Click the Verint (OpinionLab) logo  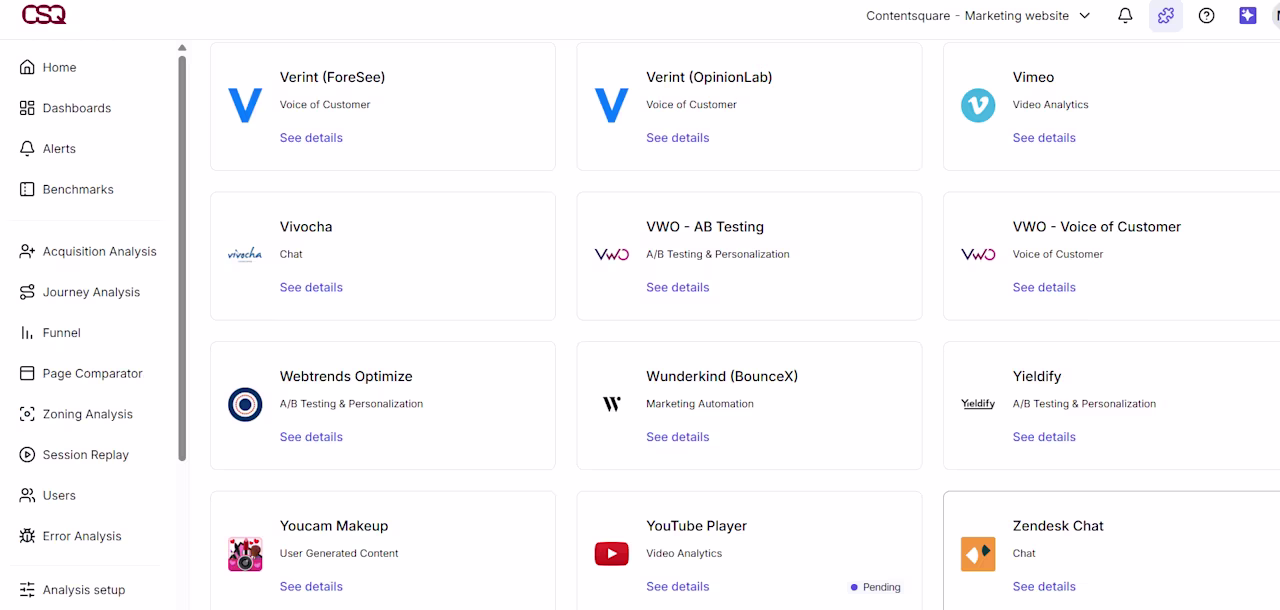pos(611,105)
